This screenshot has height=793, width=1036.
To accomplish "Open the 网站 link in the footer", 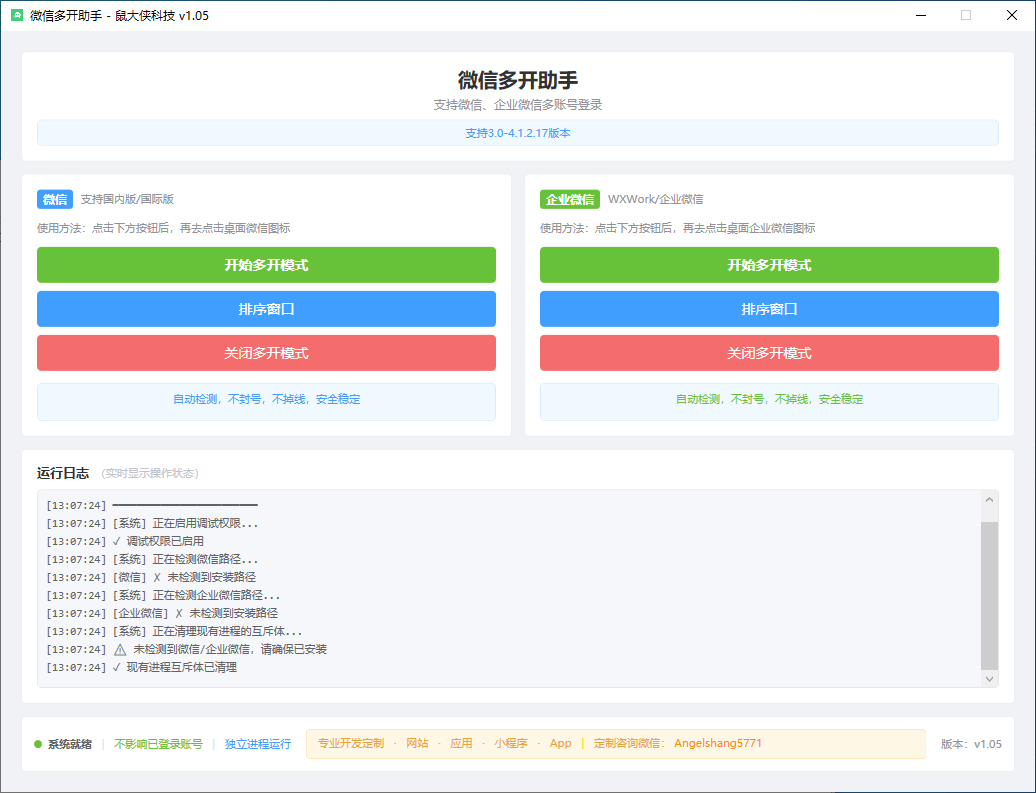I will coord(417,744).
